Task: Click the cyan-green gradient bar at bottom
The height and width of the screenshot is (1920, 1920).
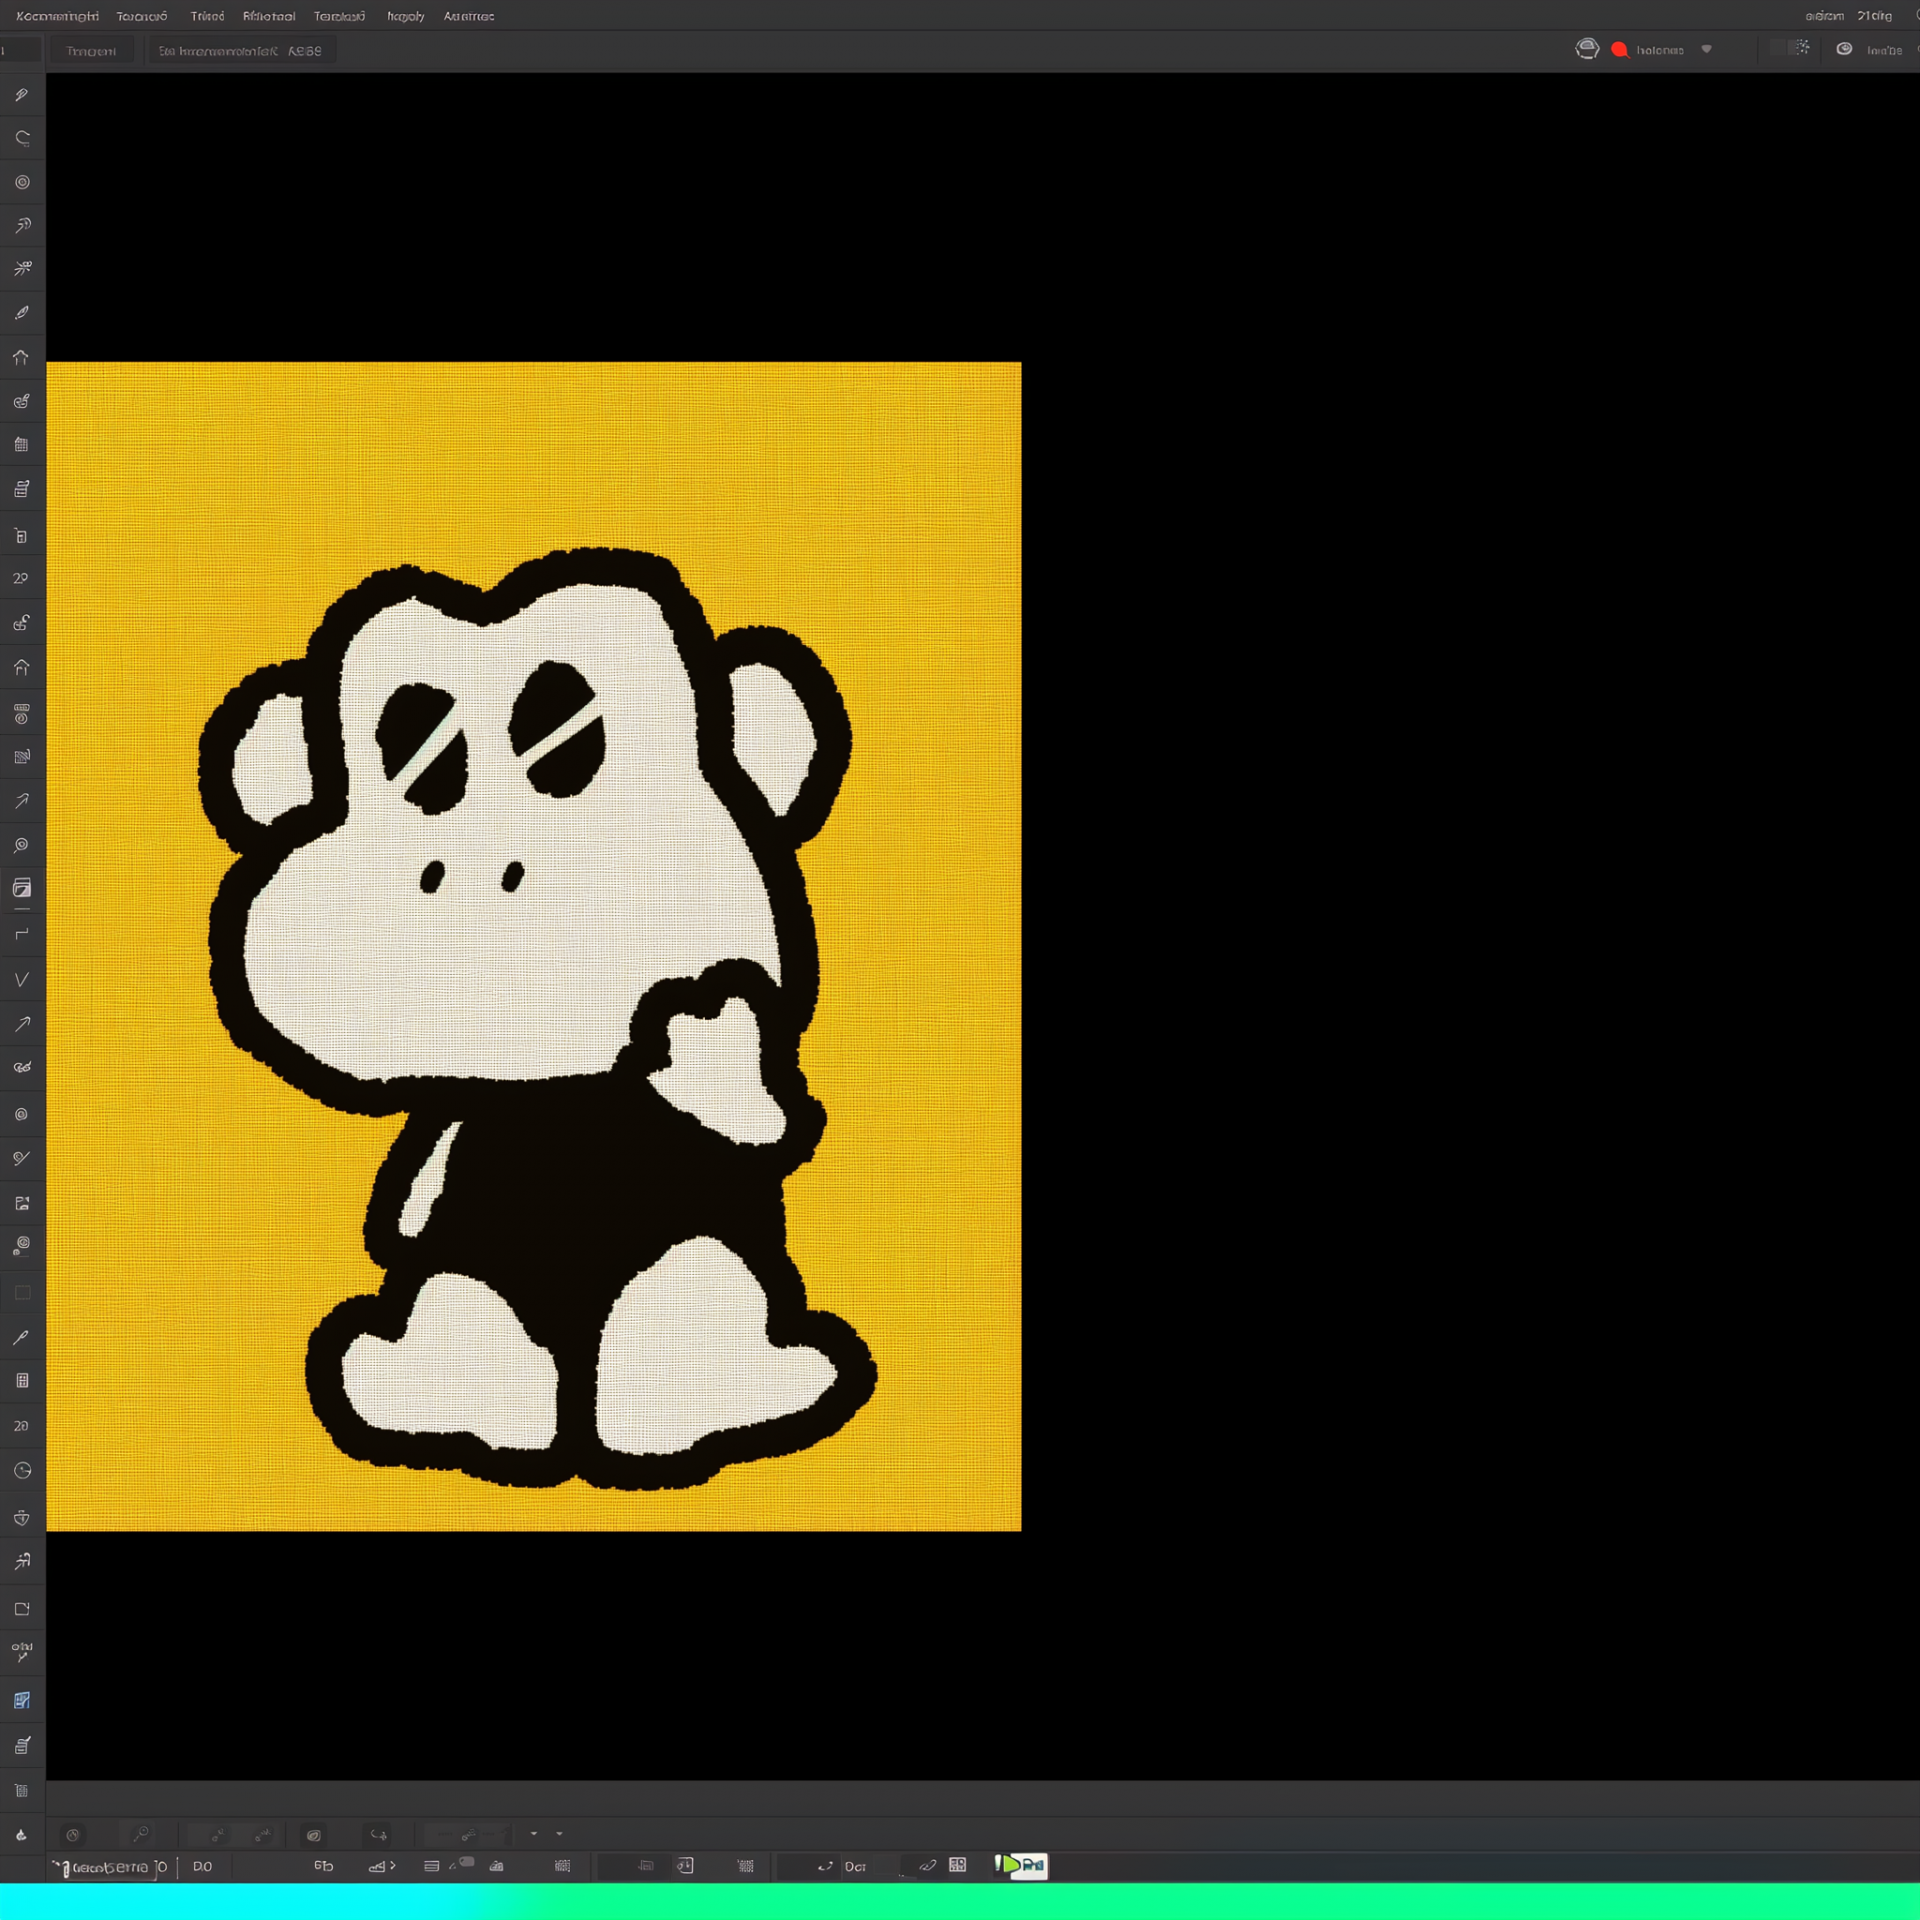Action: coord(960,1901)
